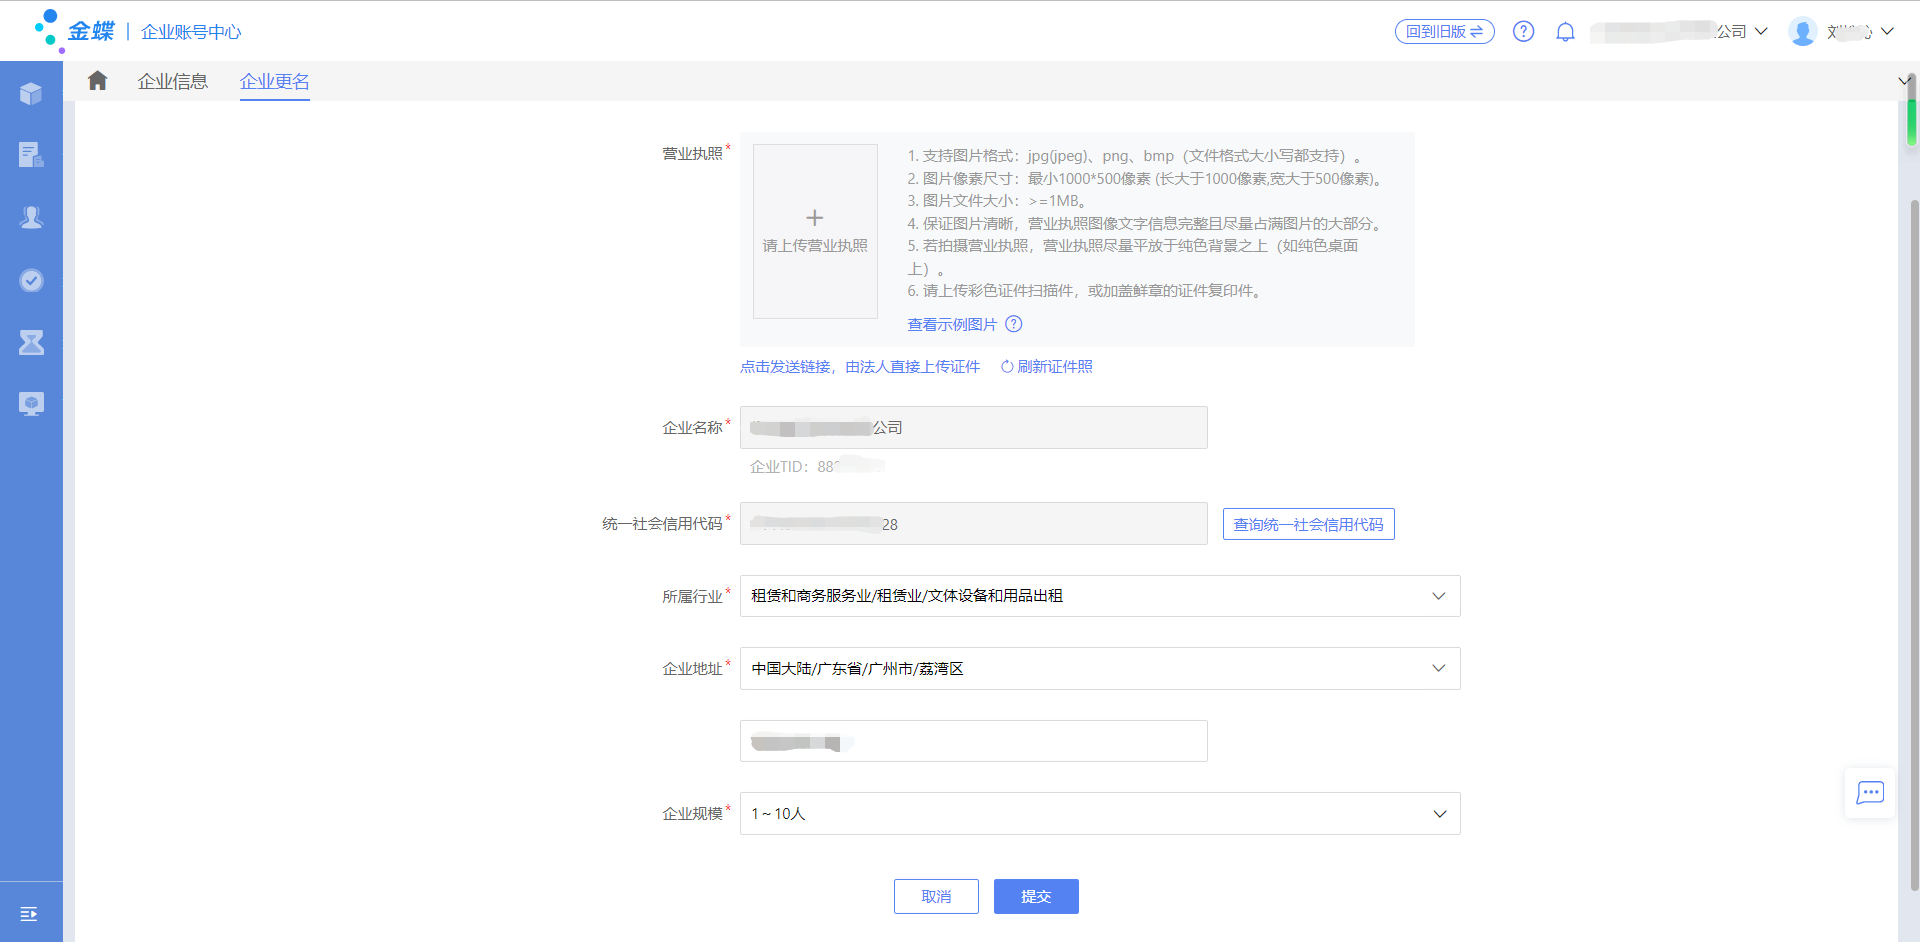Open the help question mark icon
This screenshot has width=1920, height=942.
tap(1523, 32)
